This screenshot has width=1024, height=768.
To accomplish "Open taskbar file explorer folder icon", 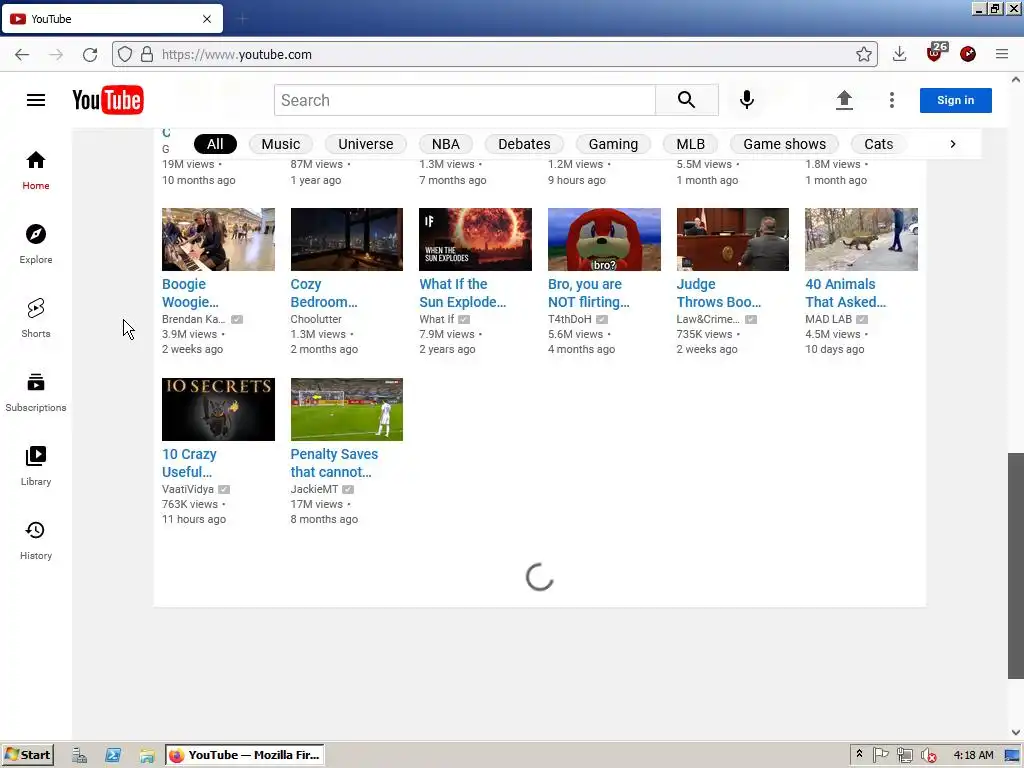I will (147, 756).
